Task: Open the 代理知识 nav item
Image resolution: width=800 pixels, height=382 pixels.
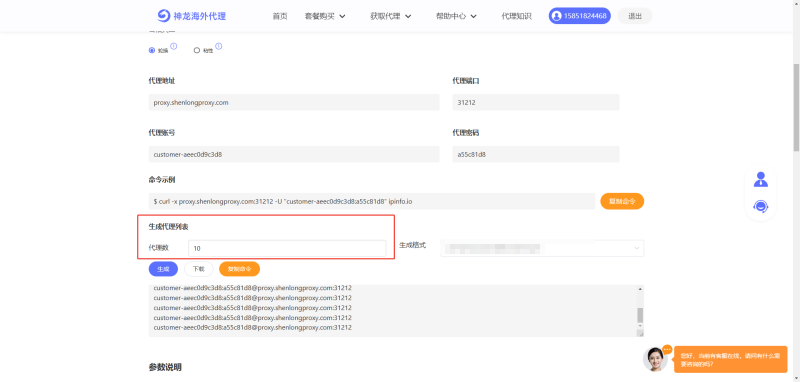Action: (x=516, y=16)
